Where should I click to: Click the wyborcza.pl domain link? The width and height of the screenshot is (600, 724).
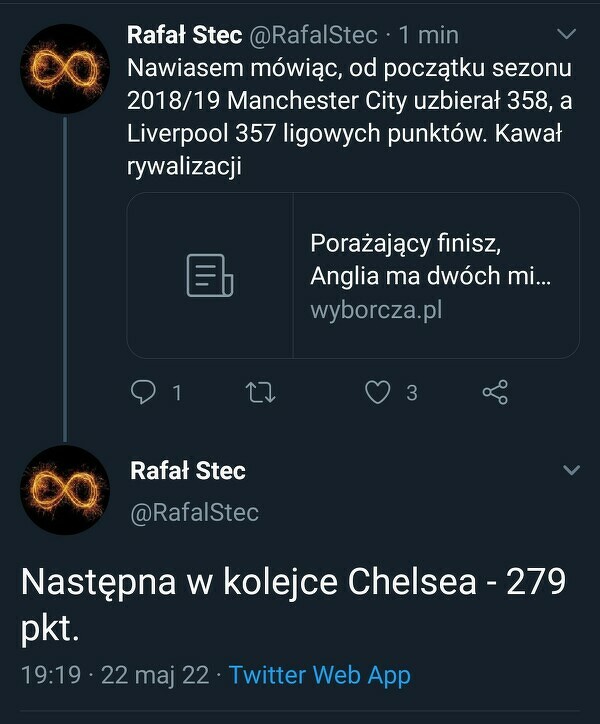(x=376, y=310)
